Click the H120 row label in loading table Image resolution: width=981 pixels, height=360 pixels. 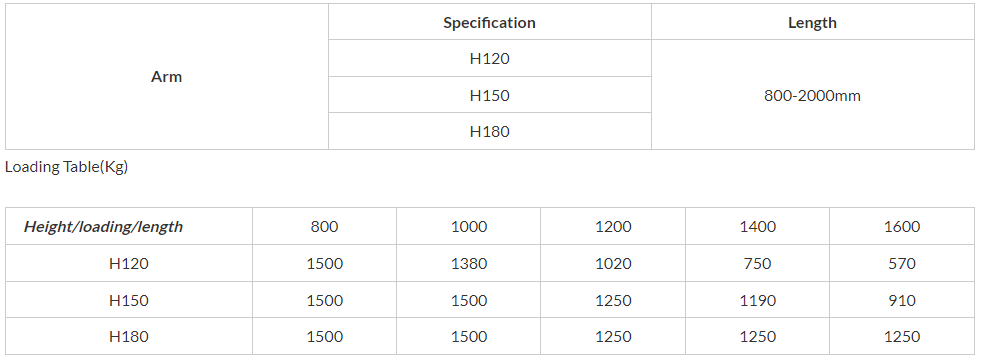pos(129,264)
